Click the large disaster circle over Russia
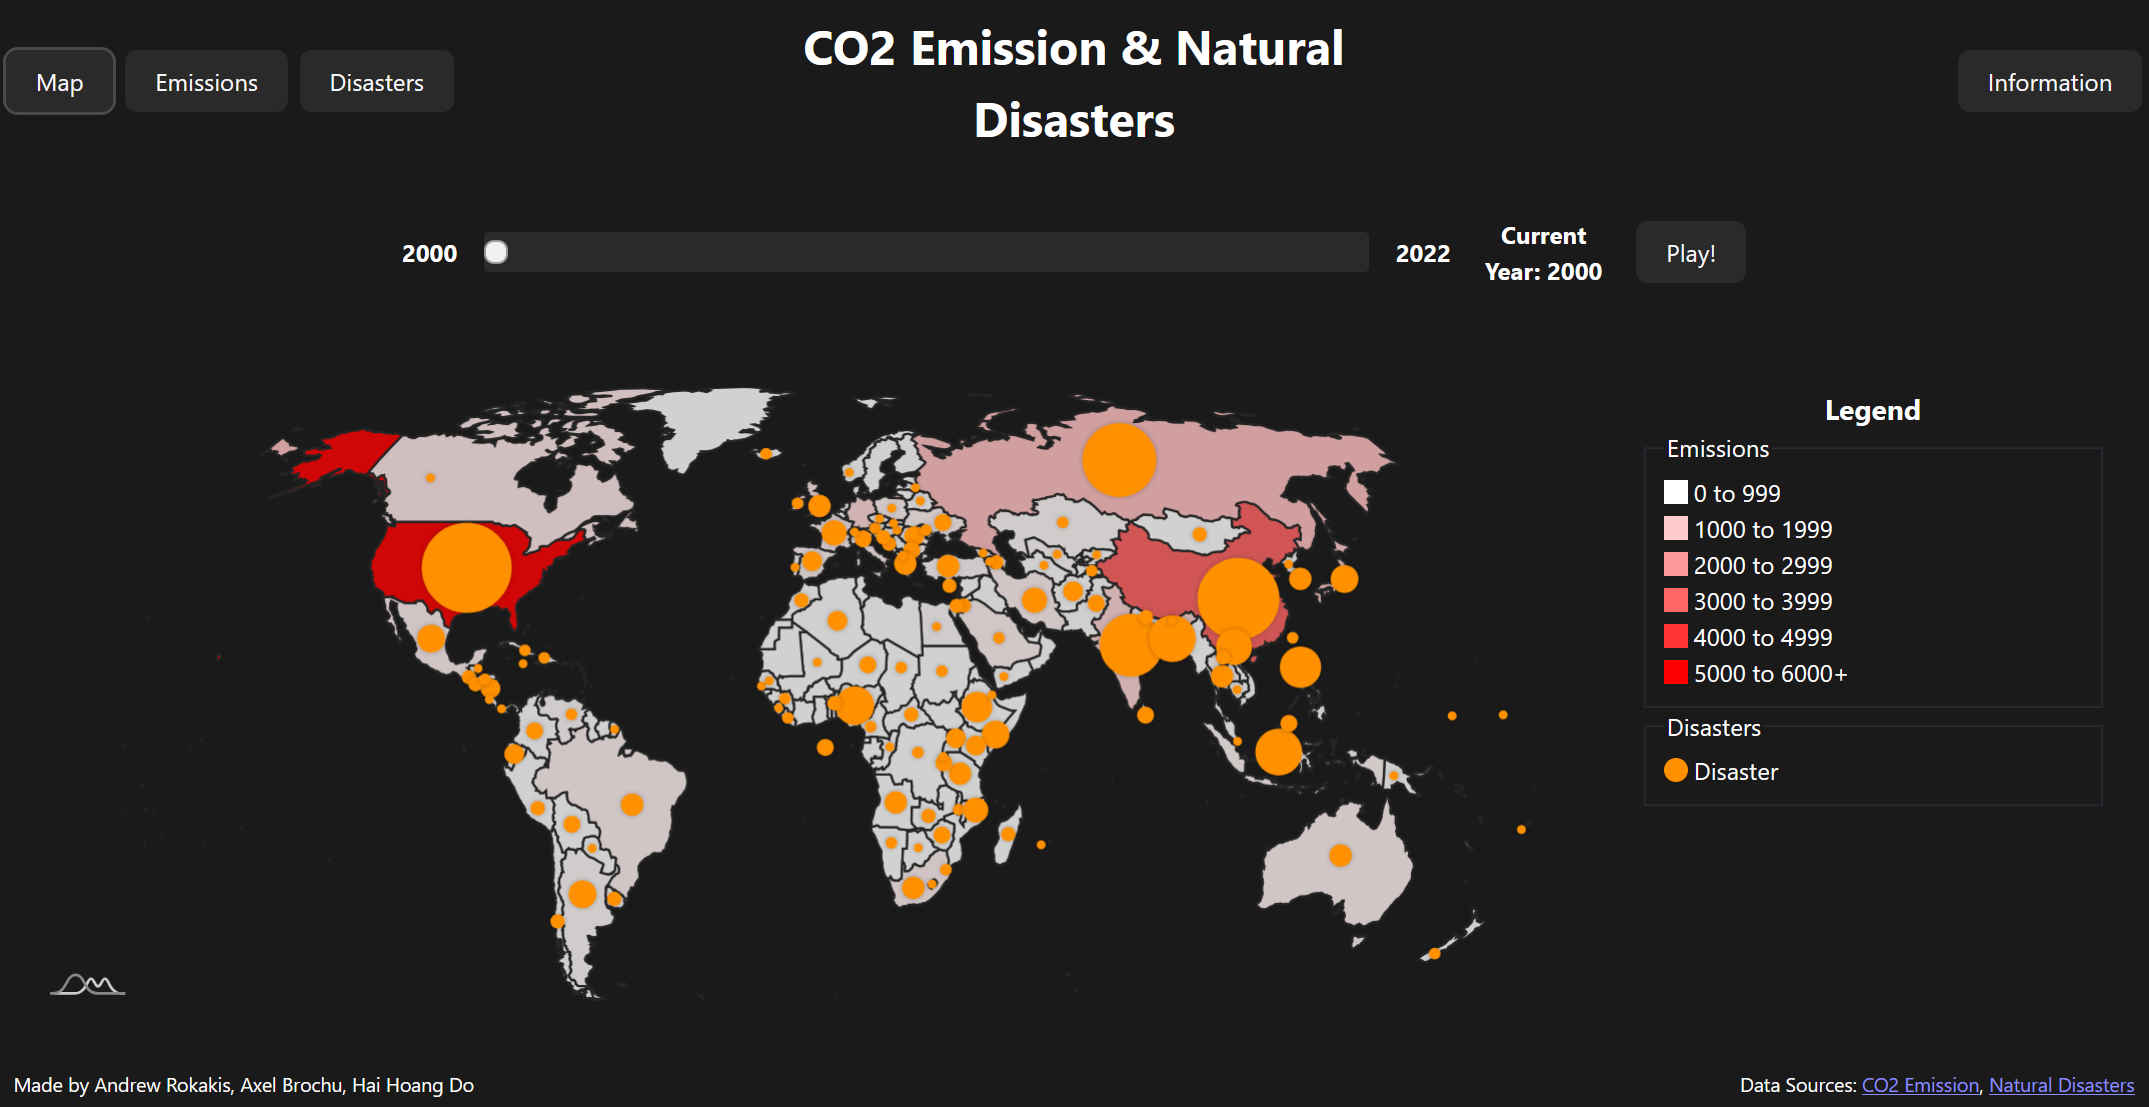Image resolution: width=2149 pixels, height=1107 pixels. (x=1119, y=460)
